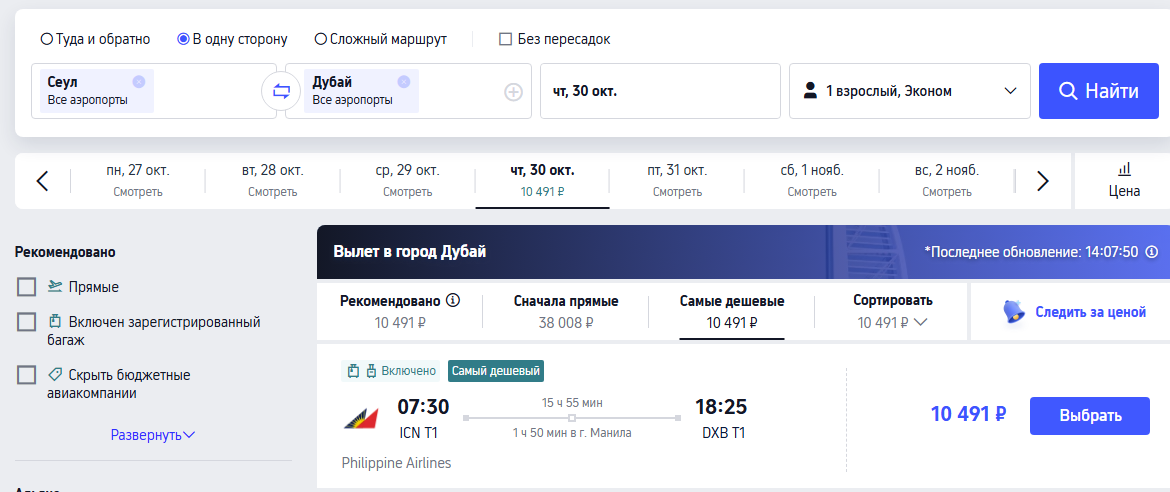Select the Сложный маршрут radio option
Screen dimensions: 1170x492
pos(321,39)
